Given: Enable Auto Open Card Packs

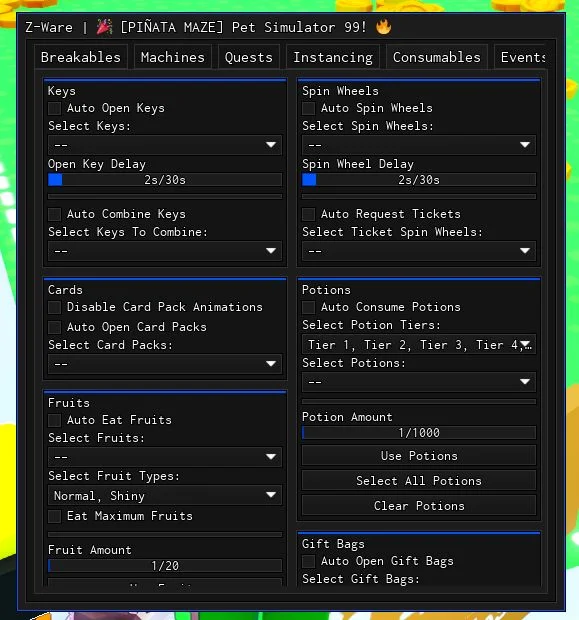Looking at the screenshot, I should click(55, 327).
